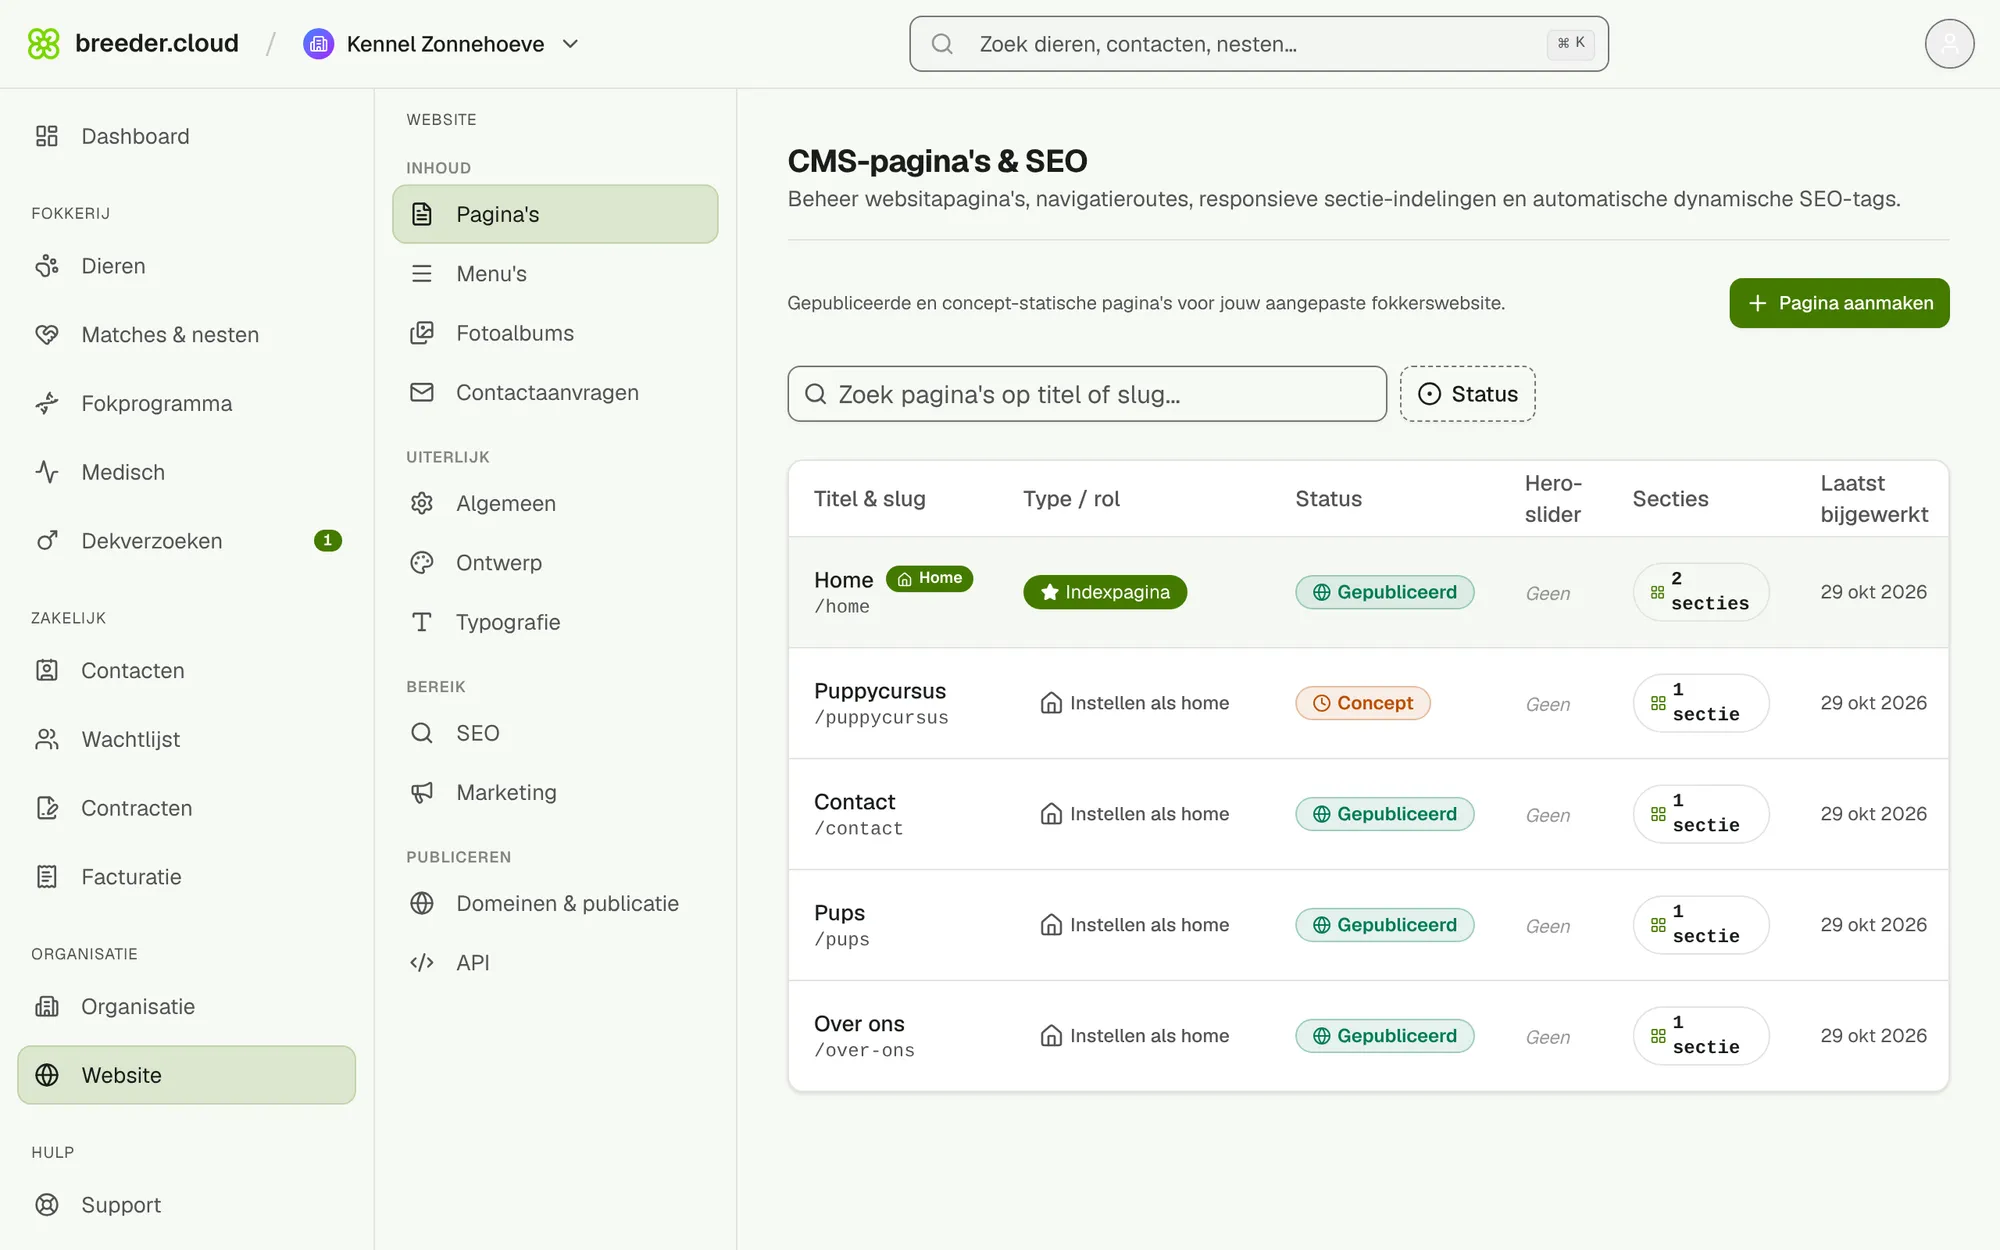This screenshot has height=1250, width=2000.
Task: Open Website in the main sidebar
Action: click(187, 1075)
